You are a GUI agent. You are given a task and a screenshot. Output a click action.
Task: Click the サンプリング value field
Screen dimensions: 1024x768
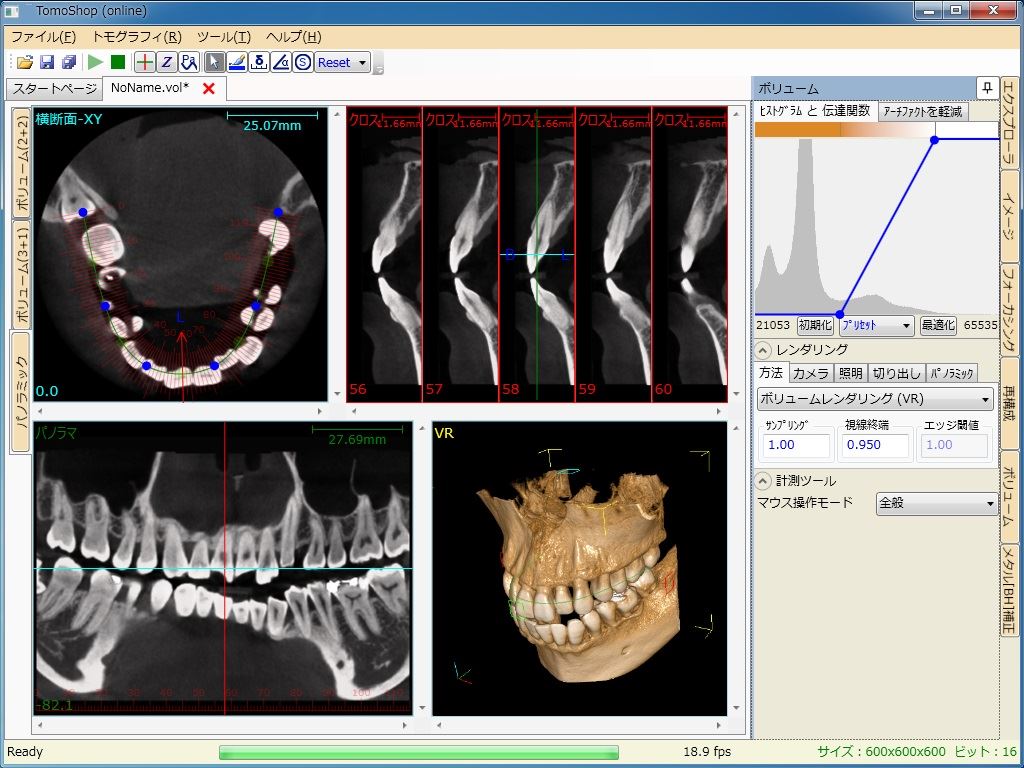pos(795,445)
